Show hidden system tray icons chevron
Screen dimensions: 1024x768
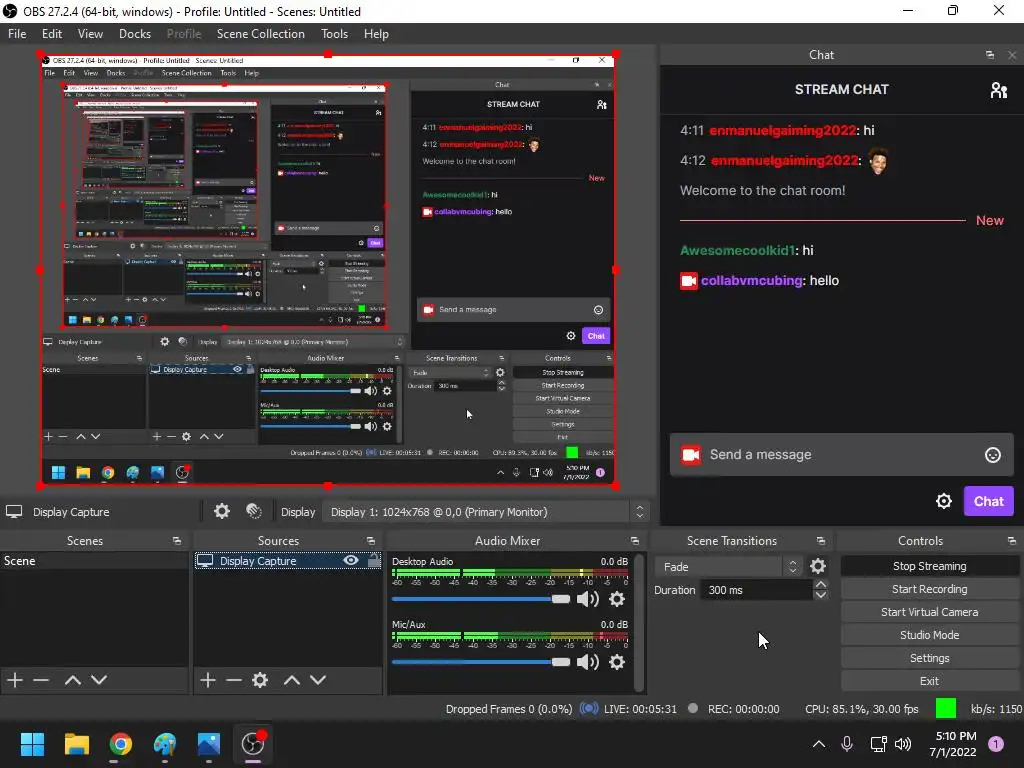(x=818, y=743)
